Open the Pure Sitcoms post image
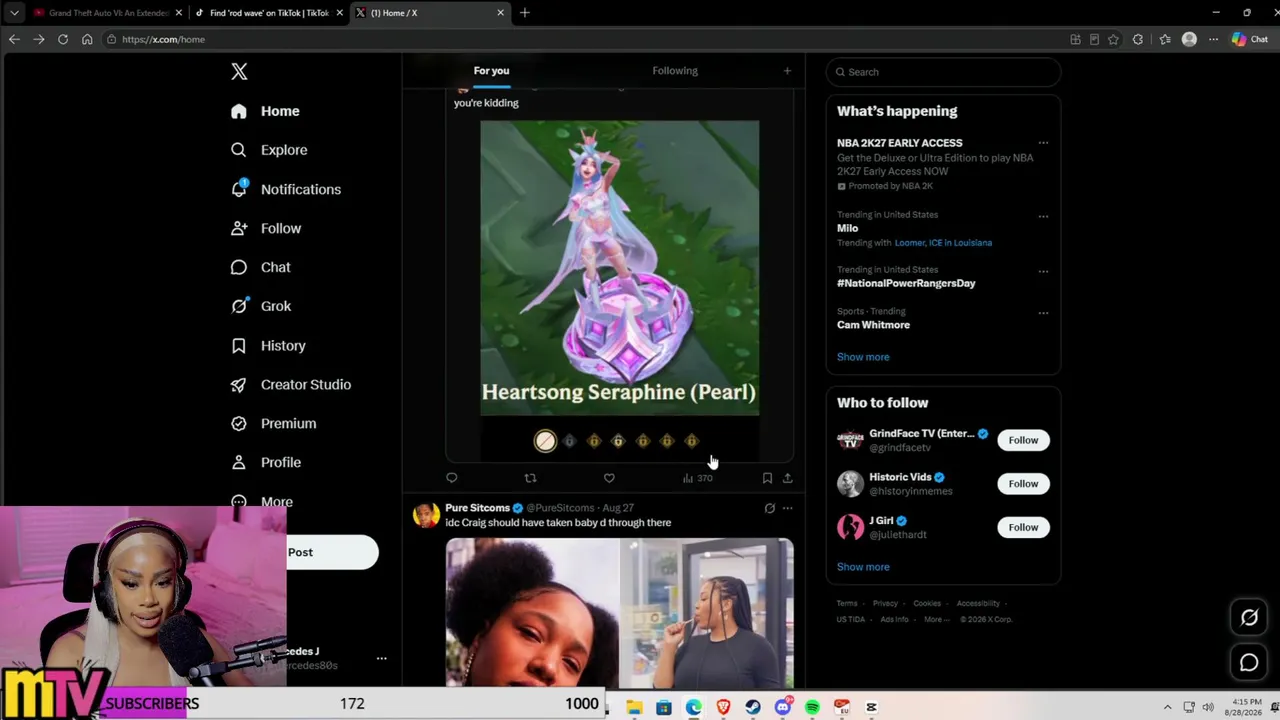 point(620,613)
